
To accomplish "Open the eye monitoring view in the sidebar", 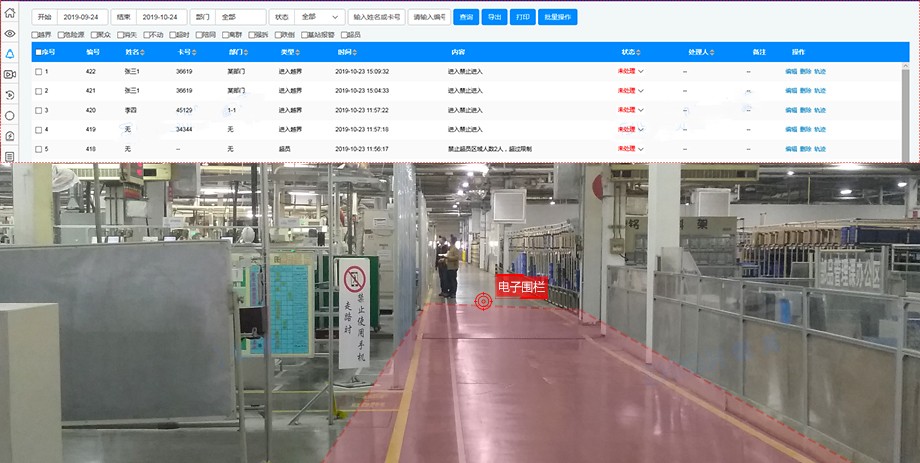I will (x=10, y=33).
